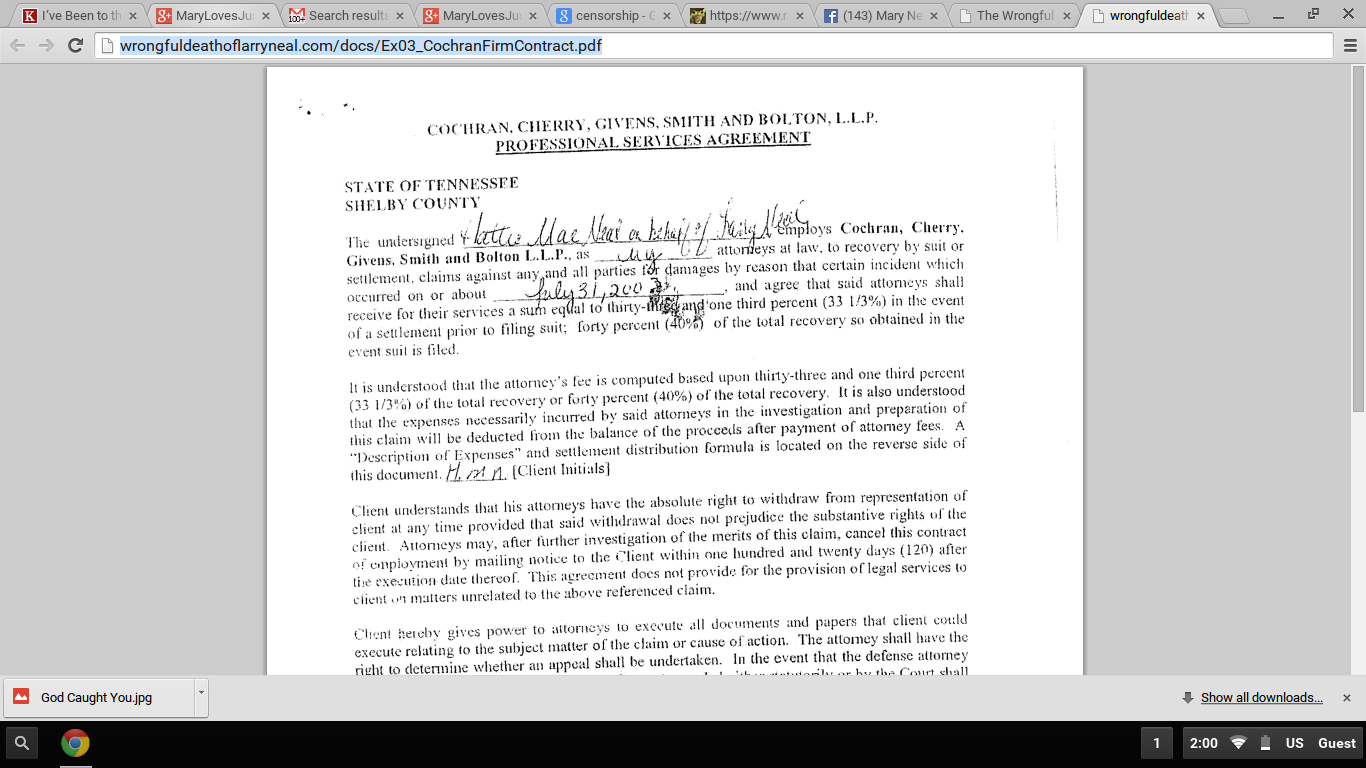Open the downloaded "God Caught You.jpg" file
The image size is (1366, 768).
pyautogui.click(x=98, y=698)
